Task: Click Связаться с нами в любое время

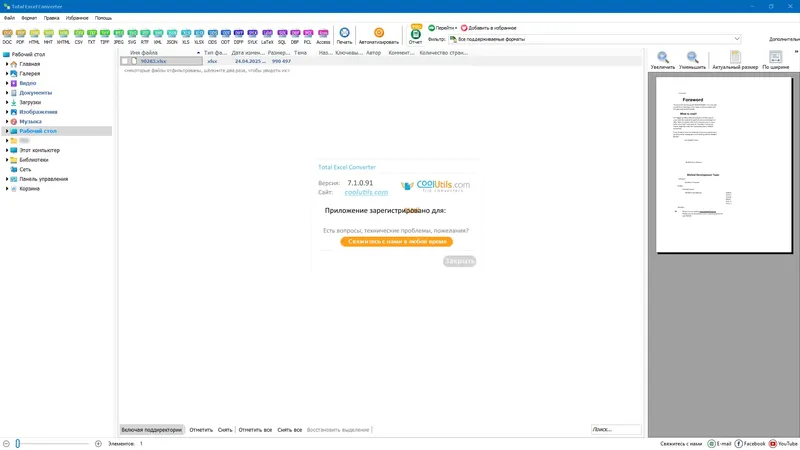Action: 396,241
